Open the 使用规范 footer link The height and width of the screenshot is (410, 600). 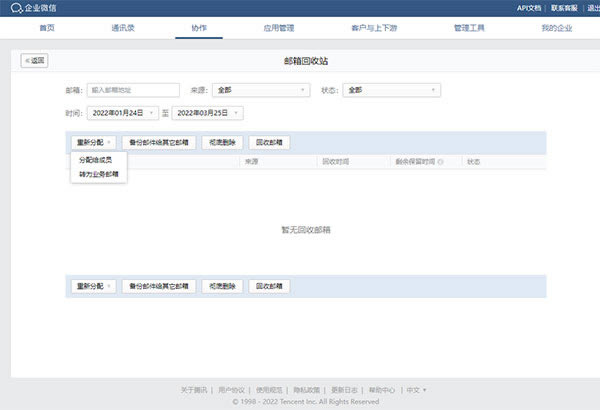269,390
